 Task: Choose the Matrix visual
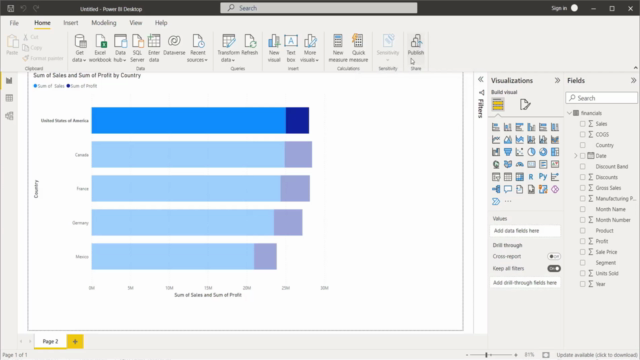tap(520, 177)
